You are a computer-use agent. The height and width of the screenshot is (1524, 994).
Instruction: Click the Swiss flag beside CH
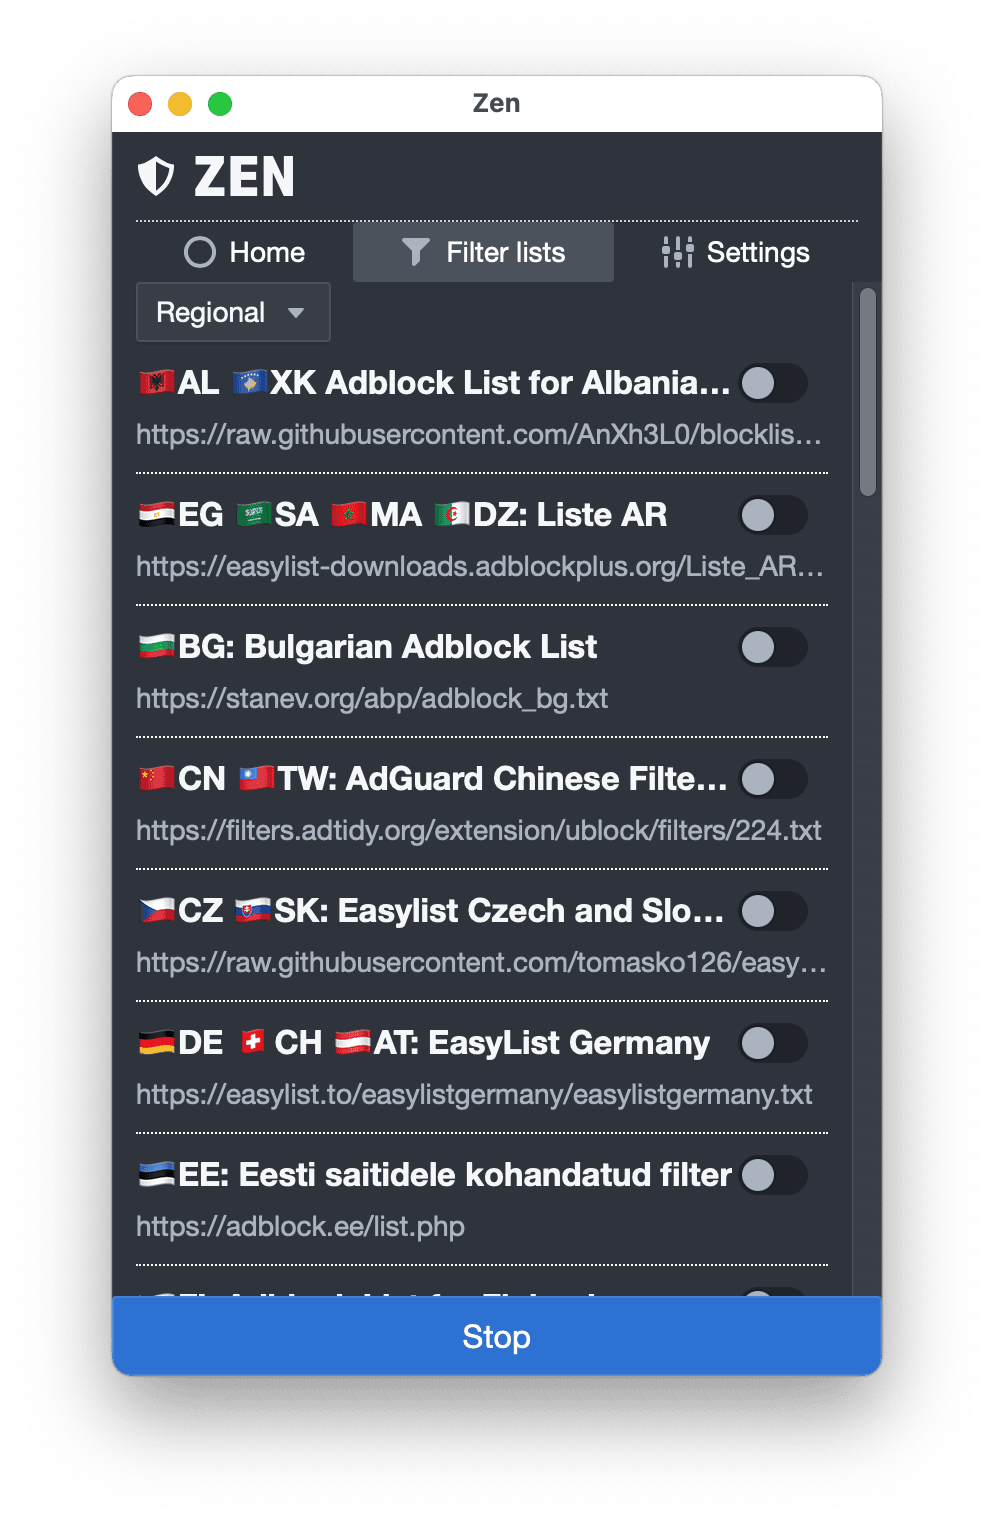(253, 1042)
